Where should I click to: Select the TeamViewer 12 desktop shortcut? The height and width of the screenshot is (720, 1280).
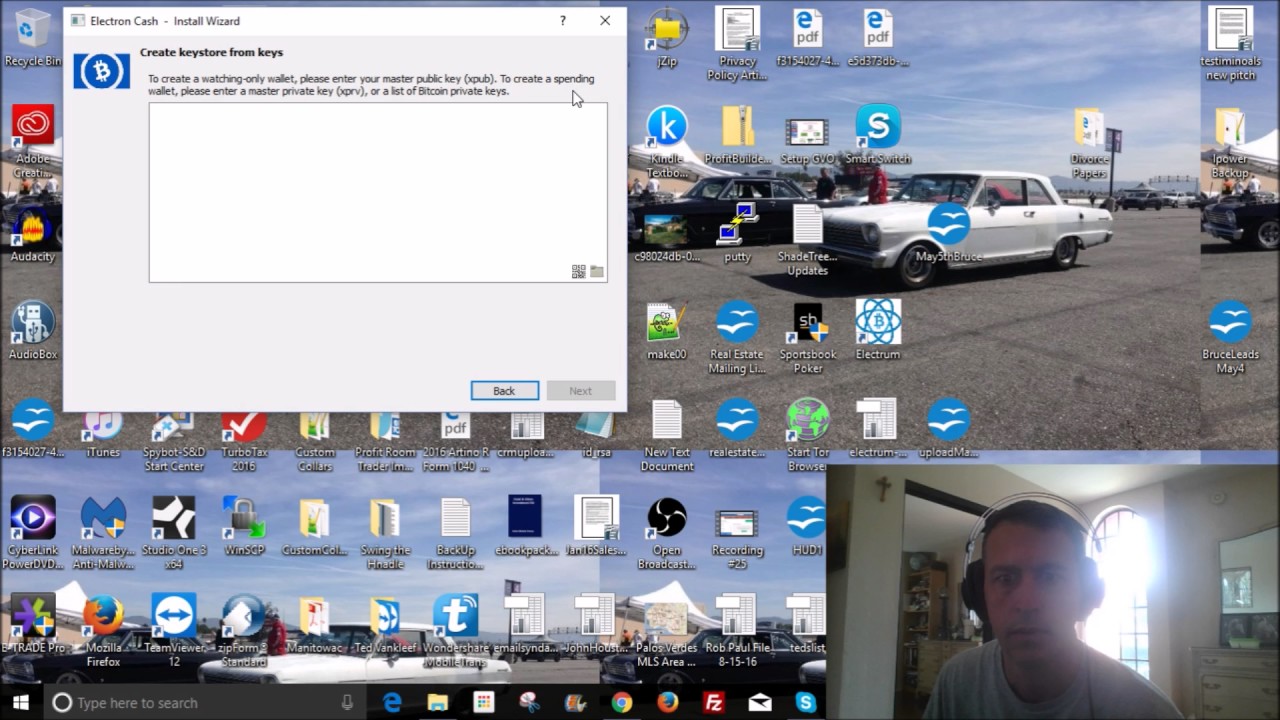173,630
